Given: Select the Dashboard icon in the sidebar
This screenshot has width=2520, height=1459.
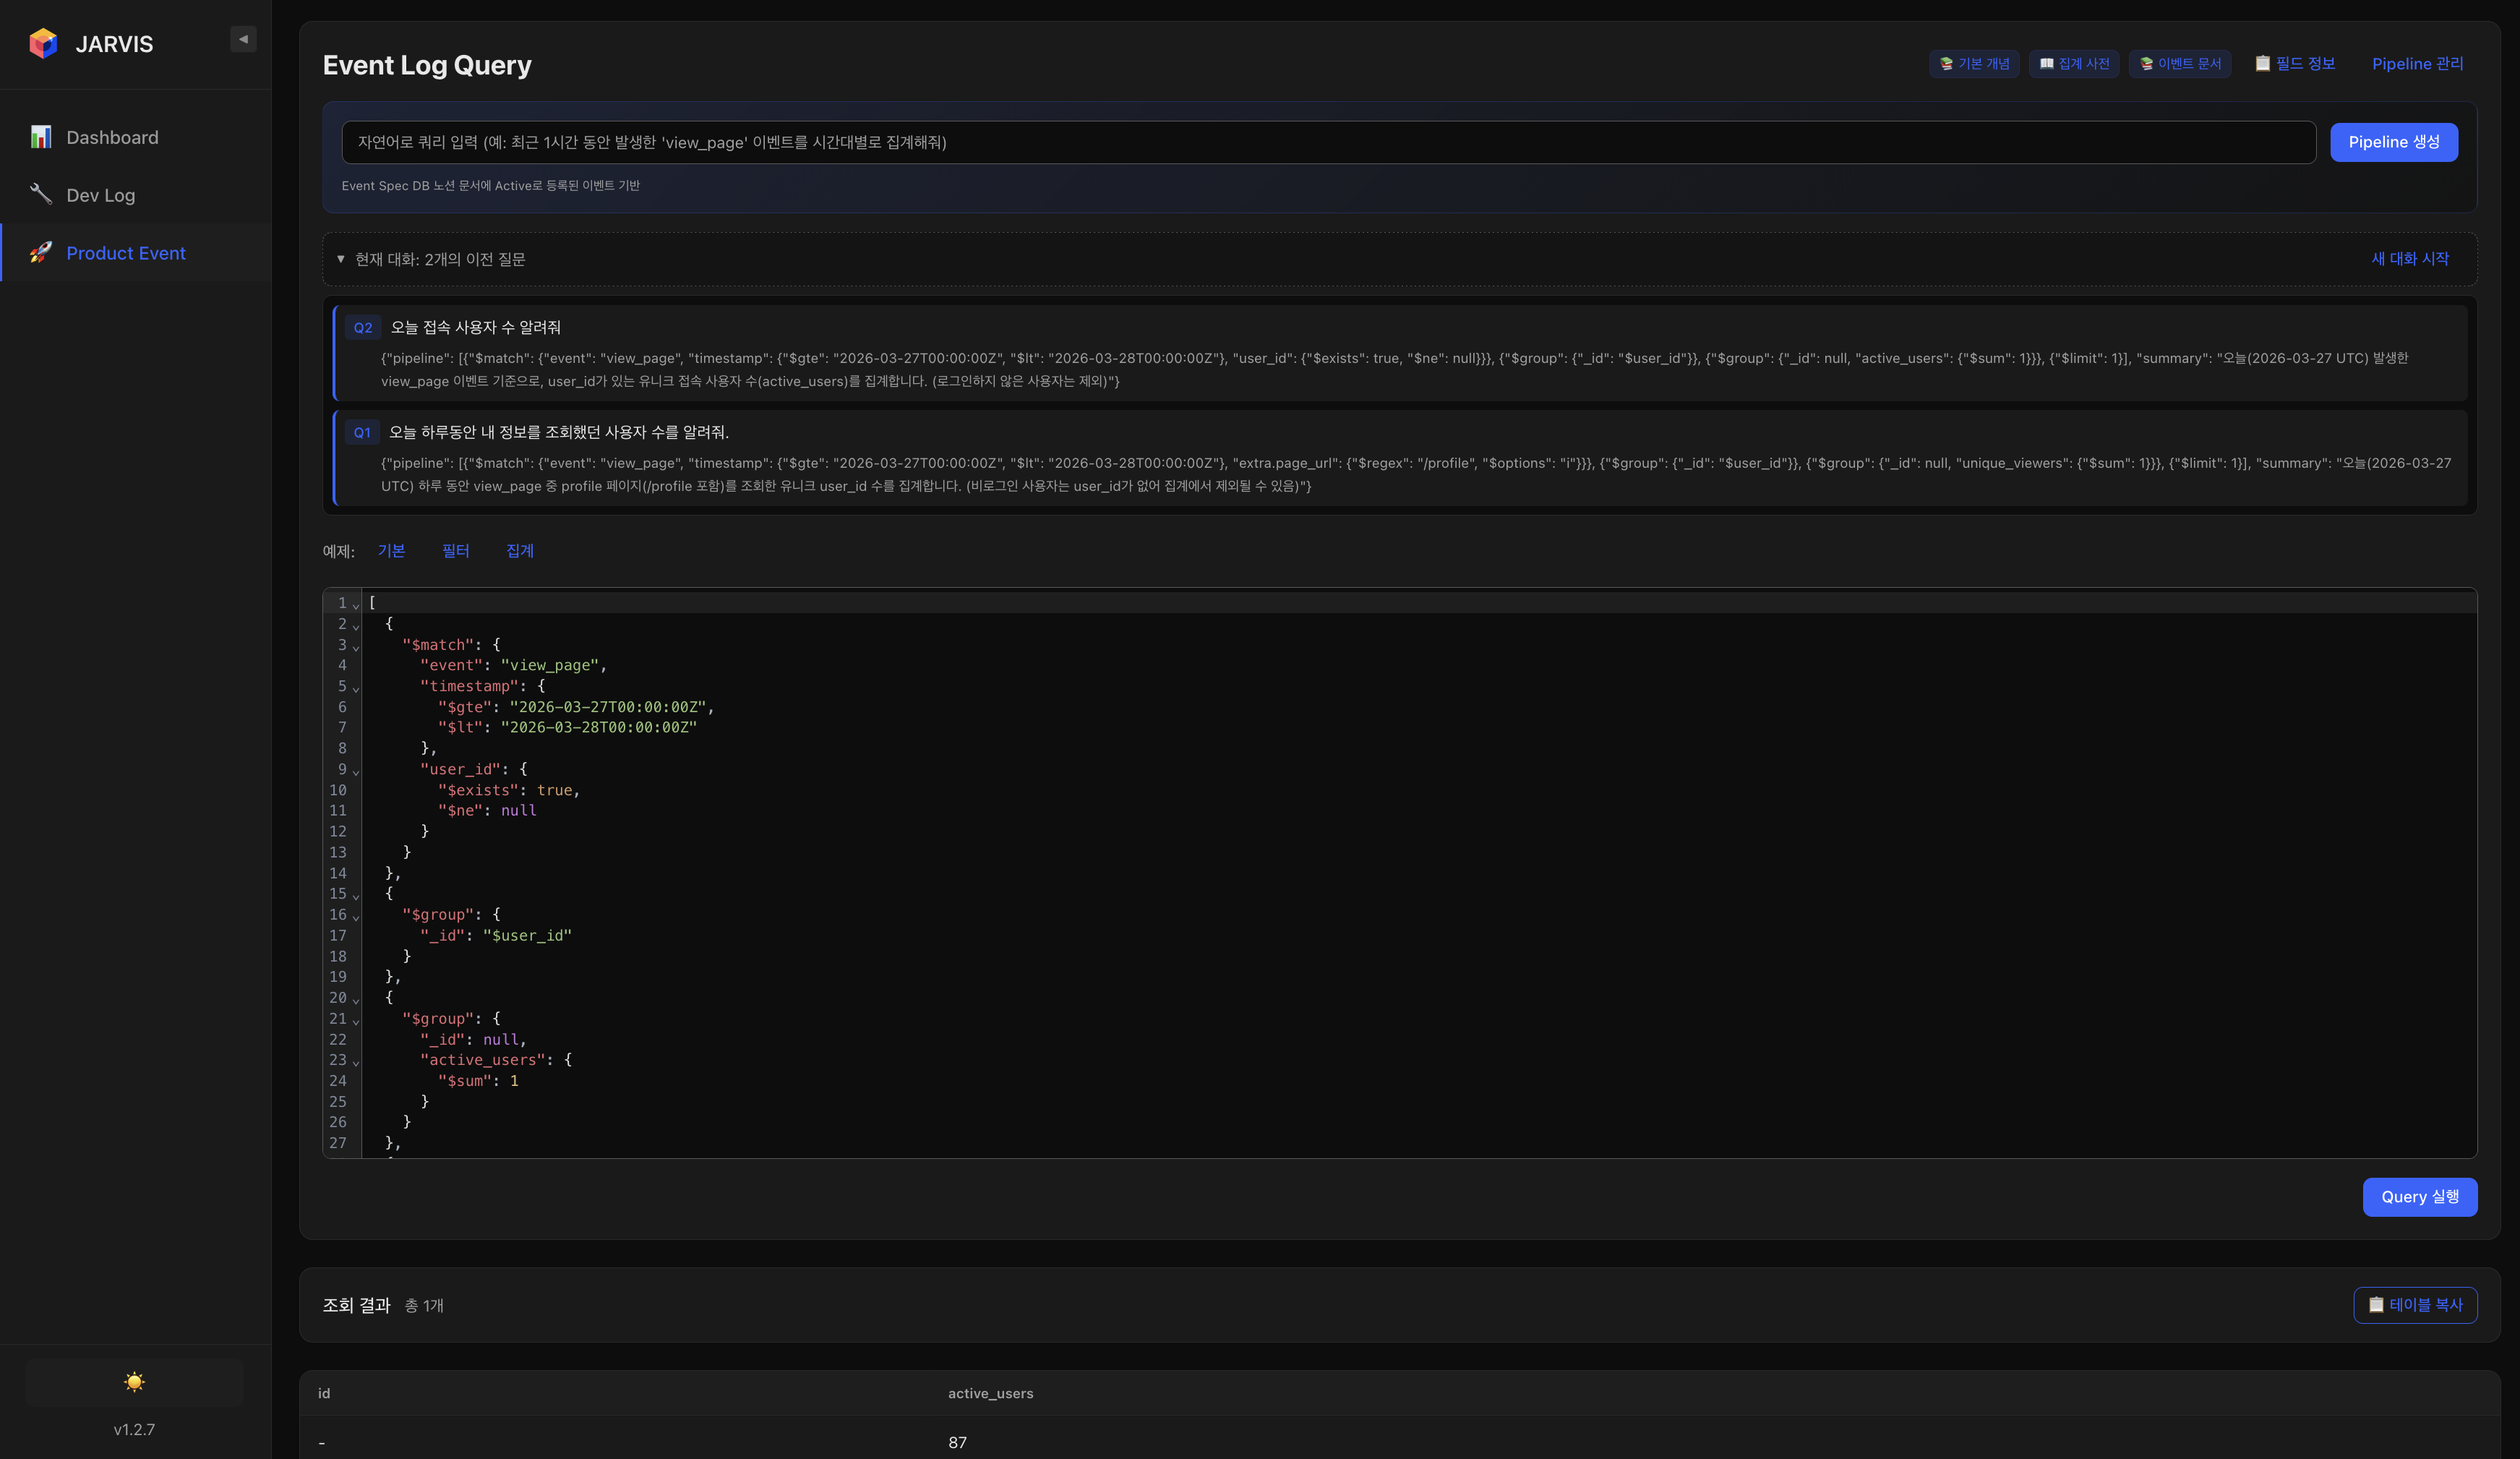Looking at the screenshot, I should pos(41,137).
